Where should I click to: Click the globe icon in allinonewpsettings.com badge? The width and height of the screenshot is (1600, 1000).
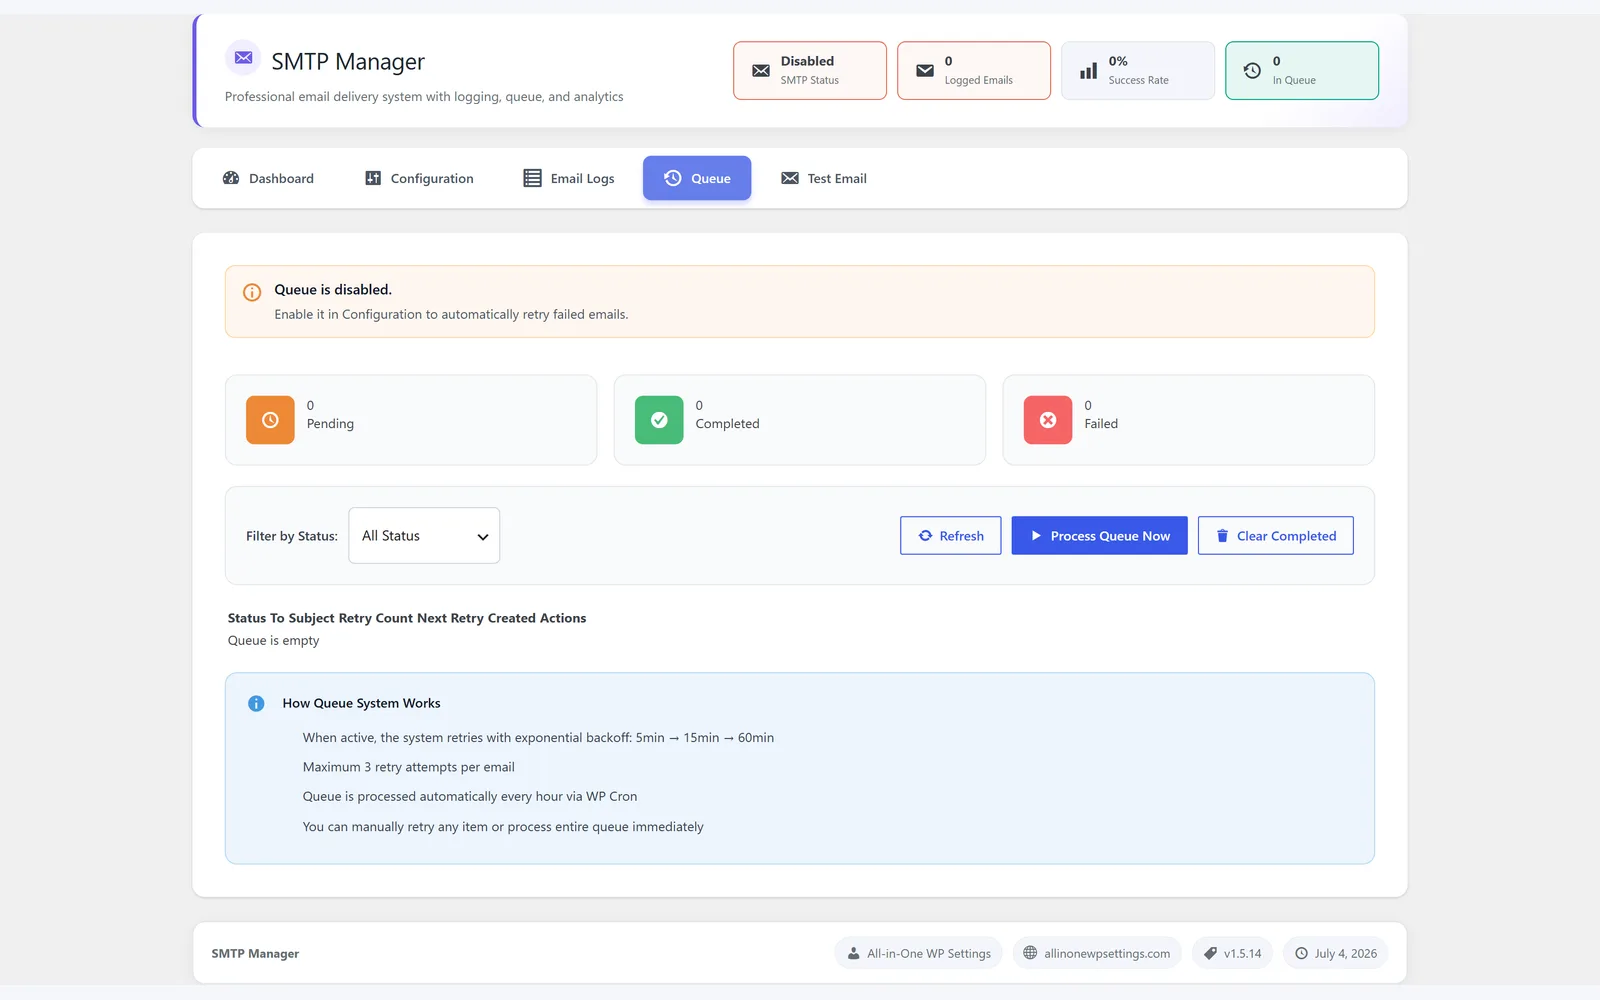coord(1030,953)
